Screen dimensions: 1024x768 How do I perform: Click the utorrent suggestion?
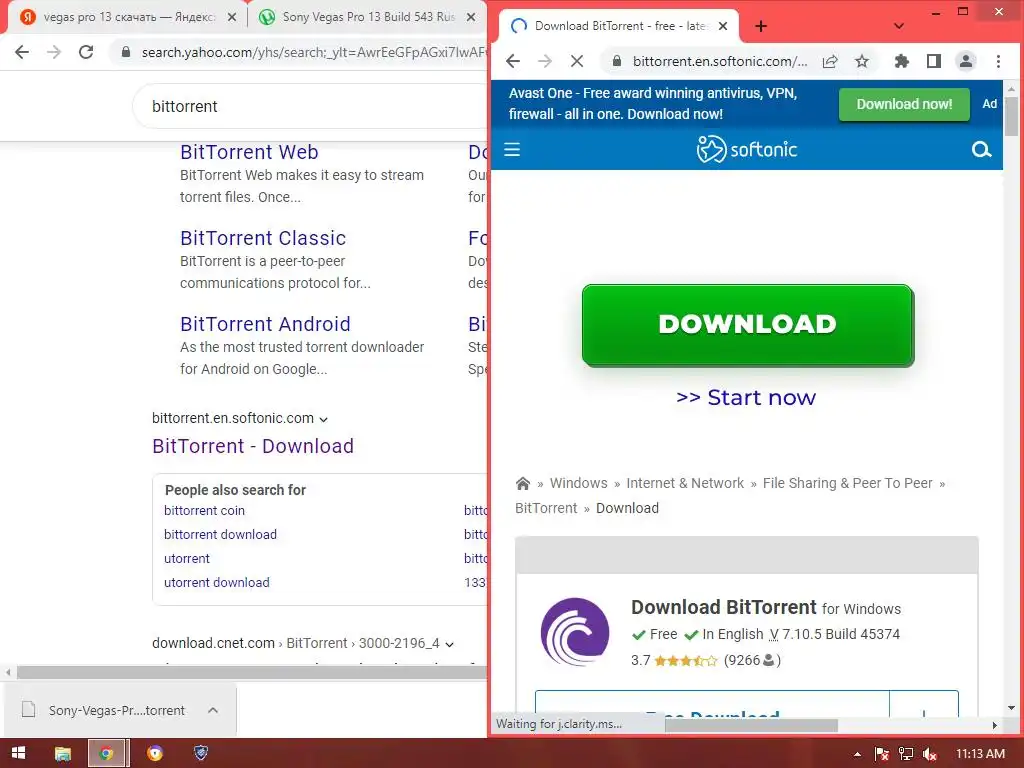[x=187, y=558]
